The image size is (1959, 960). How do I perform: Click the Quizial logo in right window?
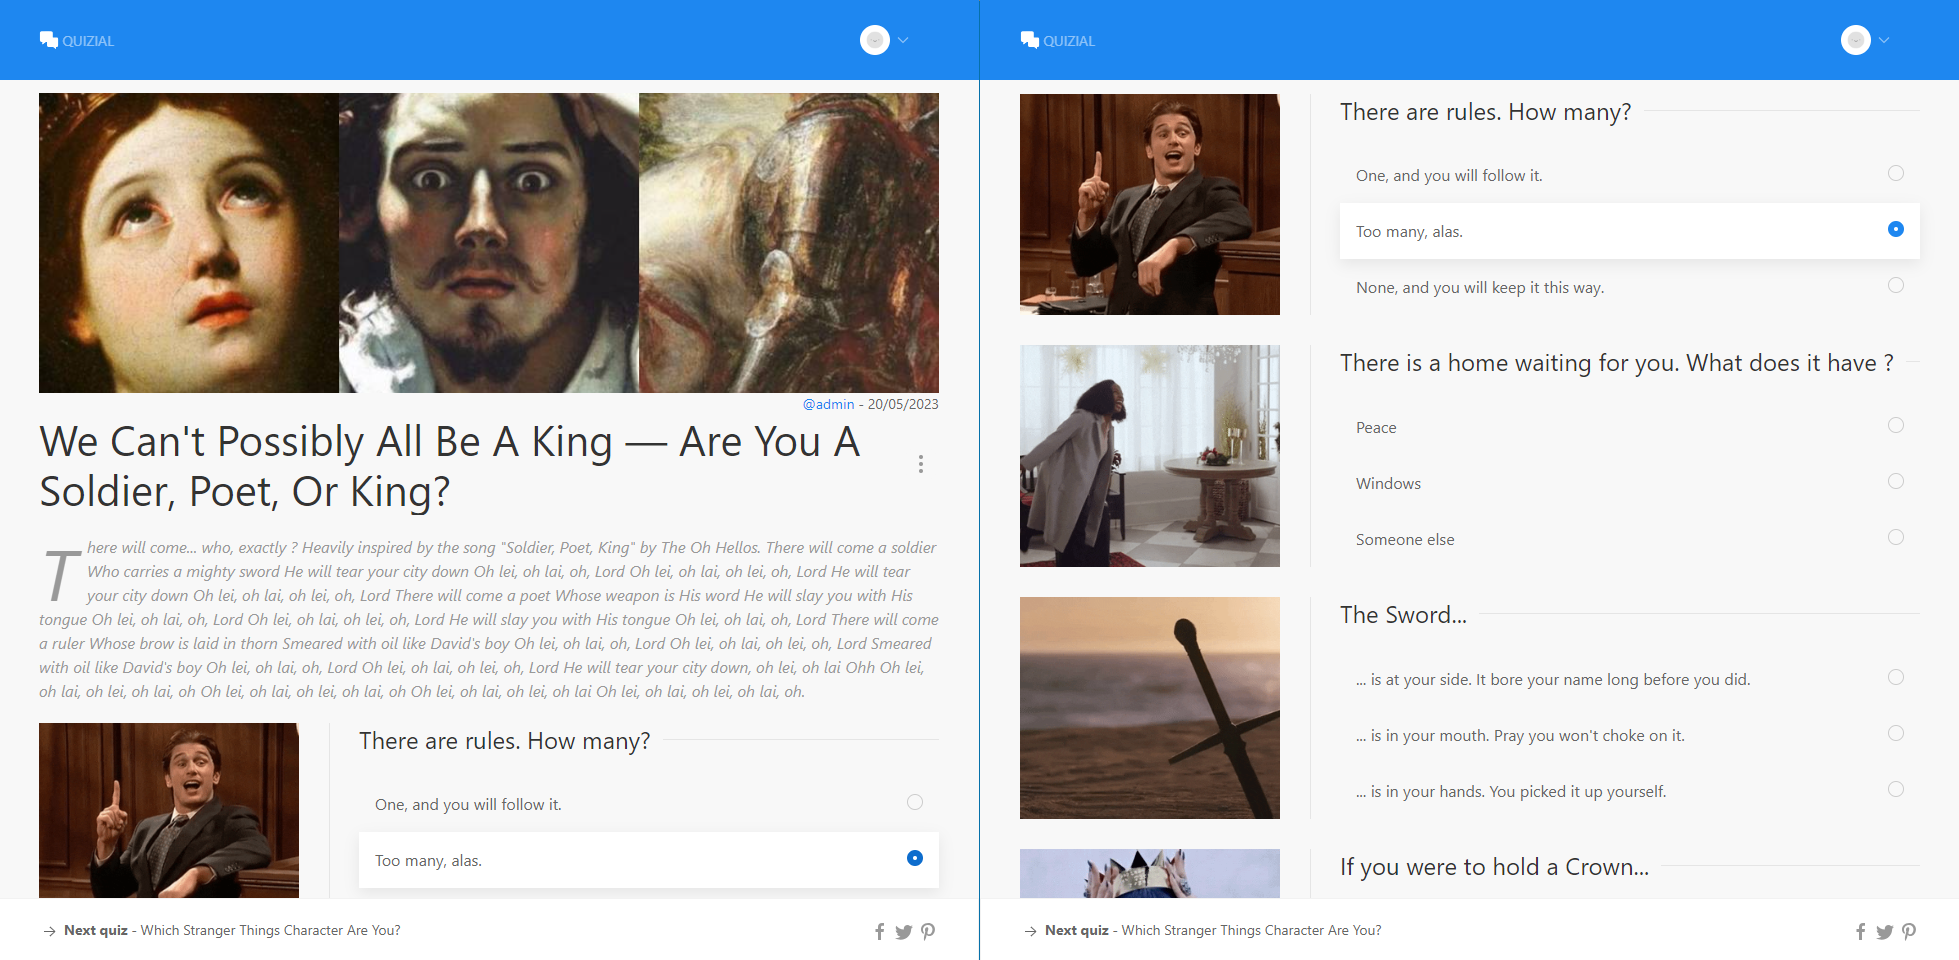pos(1058,40)
